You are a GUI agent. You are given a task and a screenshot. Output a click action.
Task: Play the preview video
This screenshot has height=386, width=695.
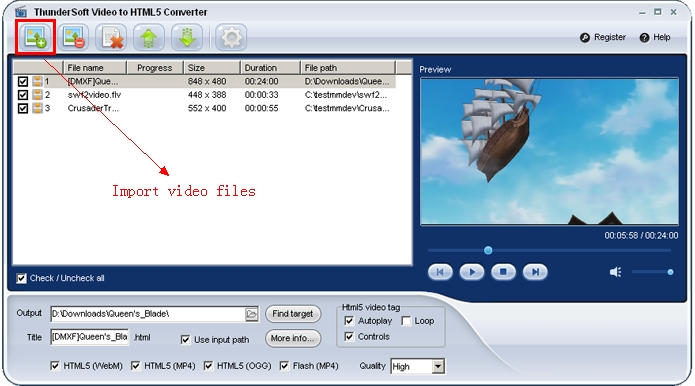[472, 272]
